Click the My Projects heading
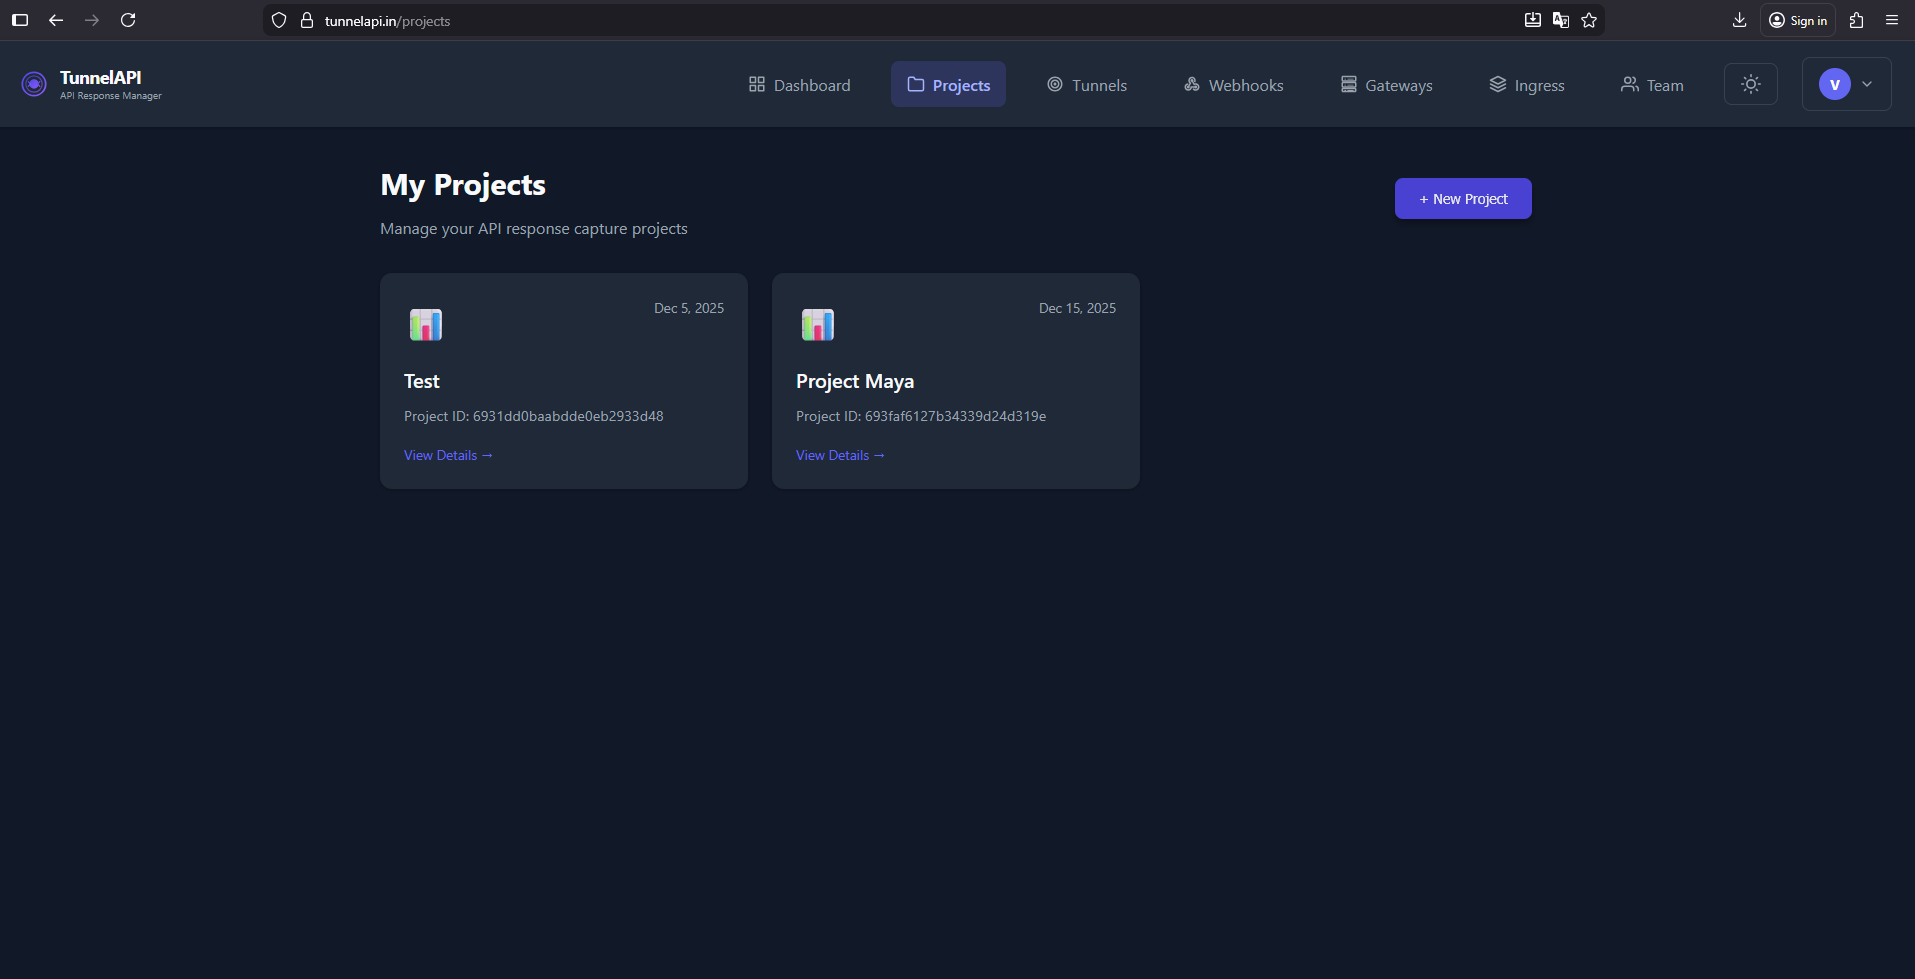 [x=463, y=185]
